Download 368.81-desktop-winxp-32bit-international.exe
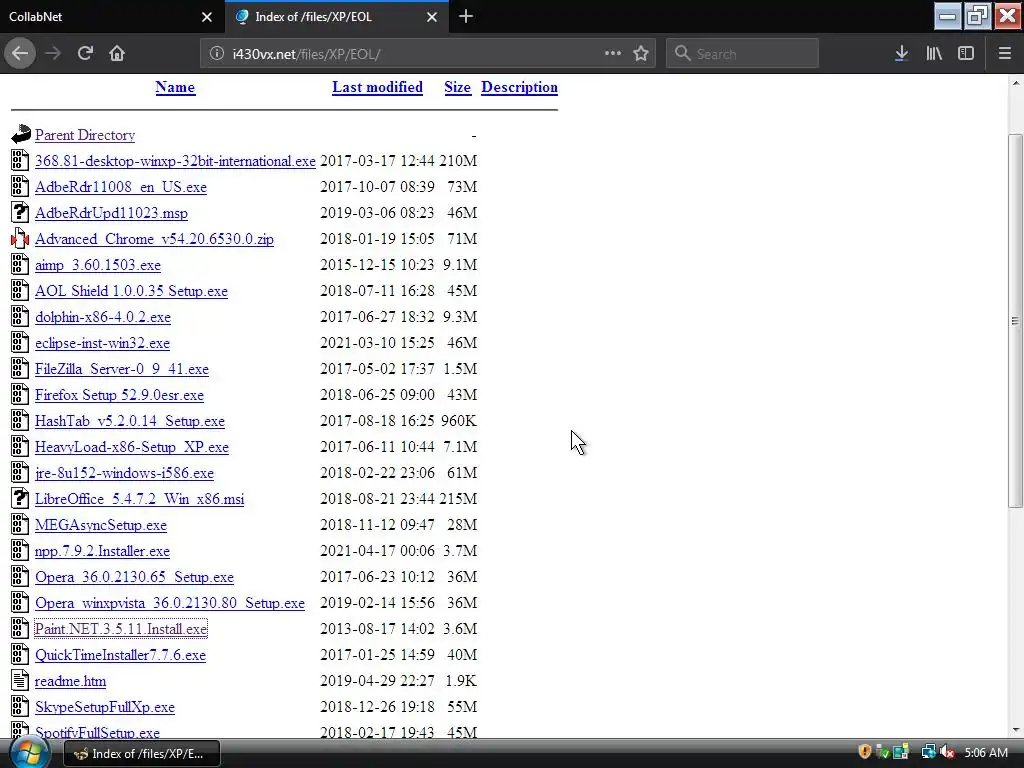 pos(175,161)
